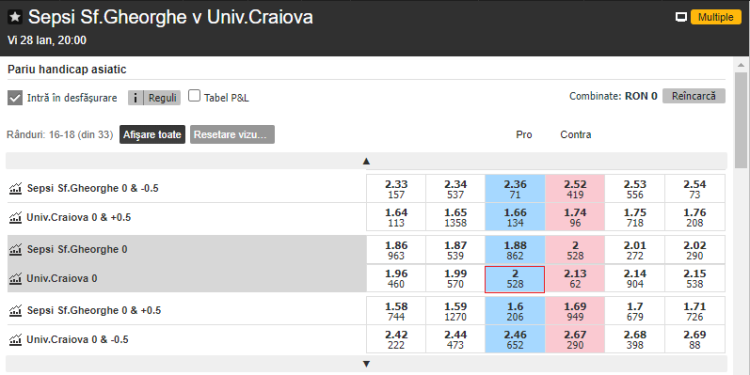
Task: Uncheck Intră în desfășurare checkbox
Action: [15, 98]
